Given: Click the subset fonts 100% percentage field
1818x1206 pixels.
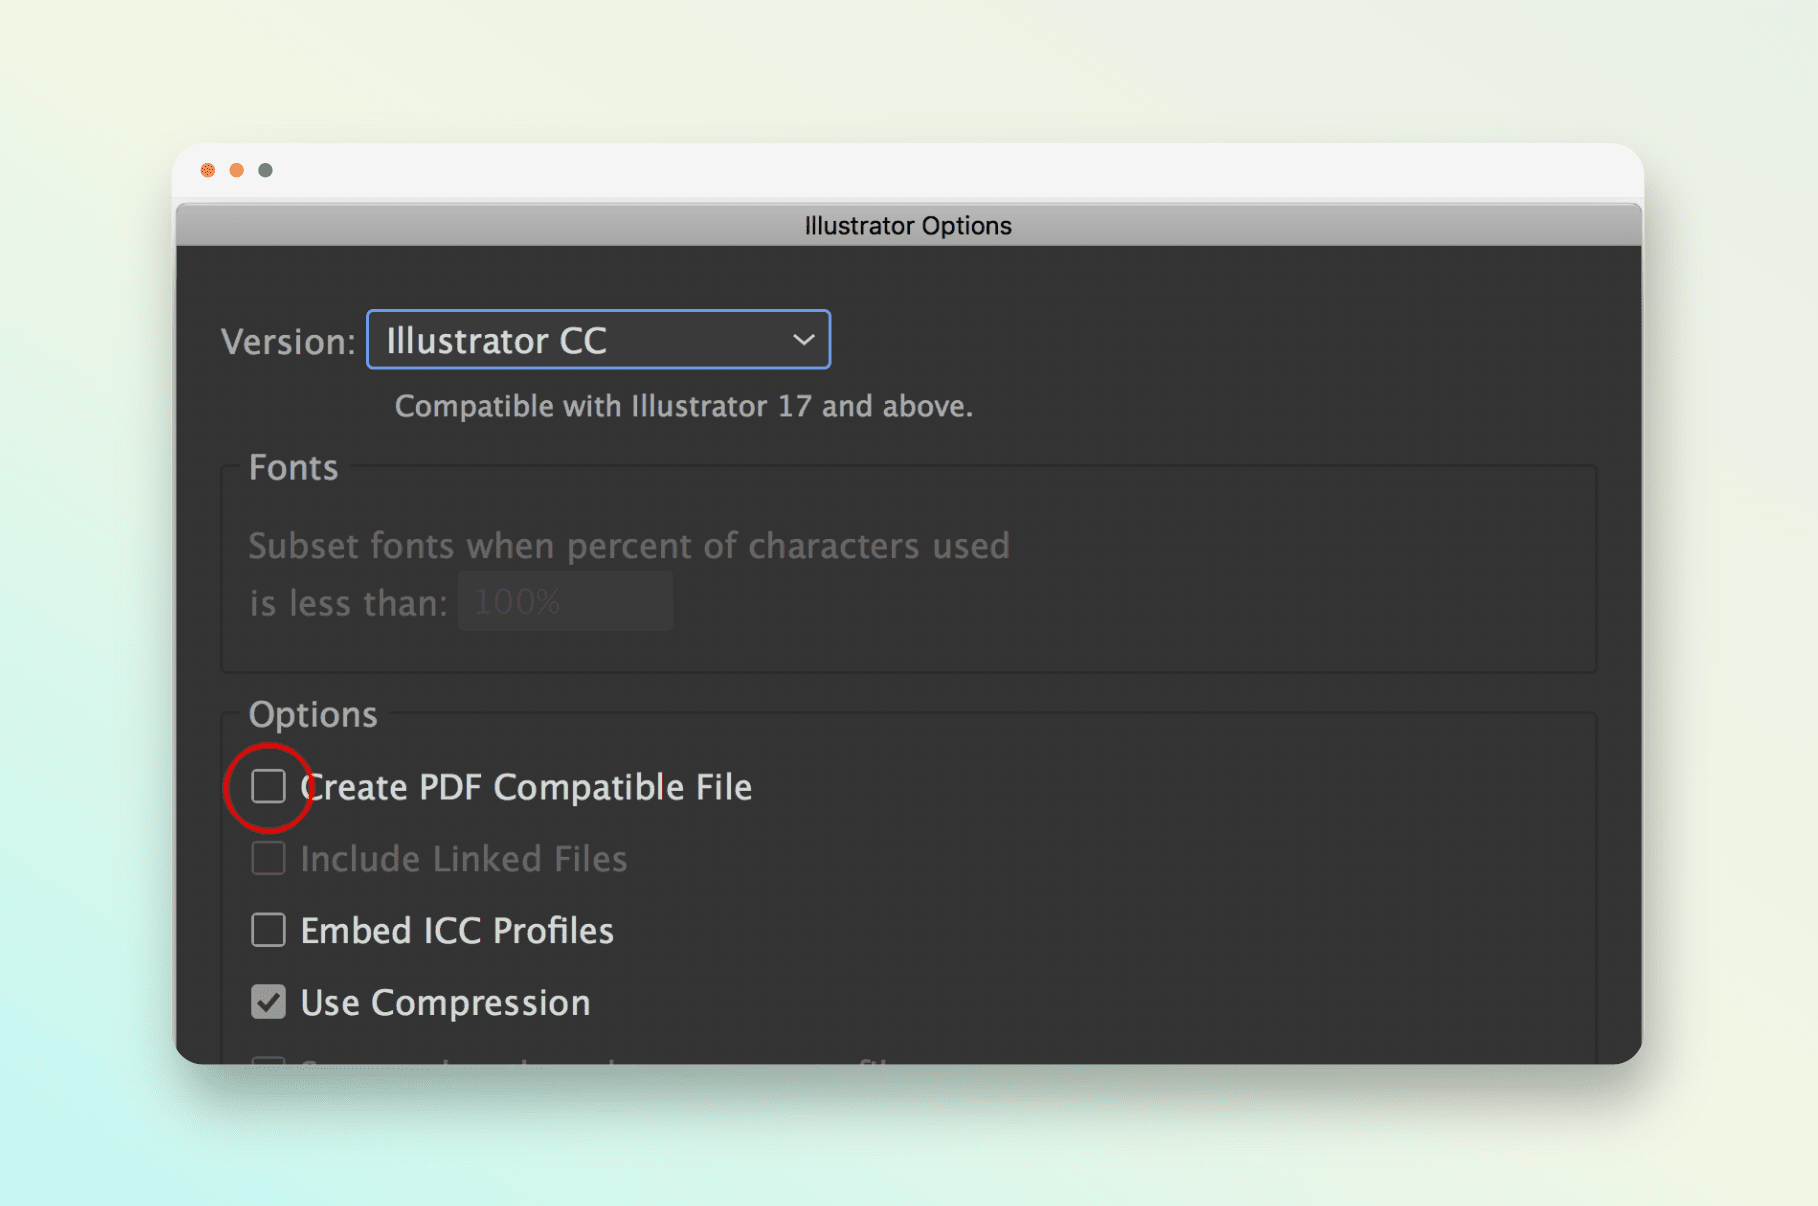Looking at the screenshot, I should tap(565, 602).
